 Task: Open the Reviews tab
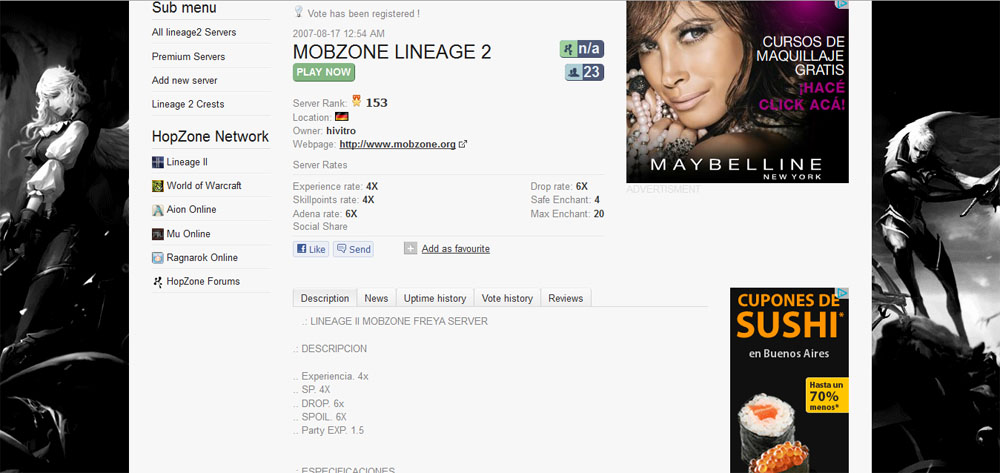point(566,298)
